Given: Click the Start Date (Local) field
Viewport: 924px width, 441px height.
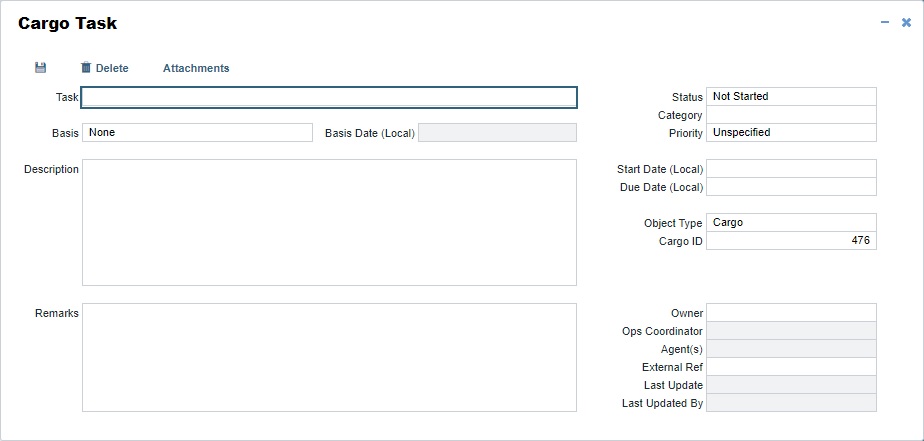Looking at the screenshot, I should click(790, 169).
